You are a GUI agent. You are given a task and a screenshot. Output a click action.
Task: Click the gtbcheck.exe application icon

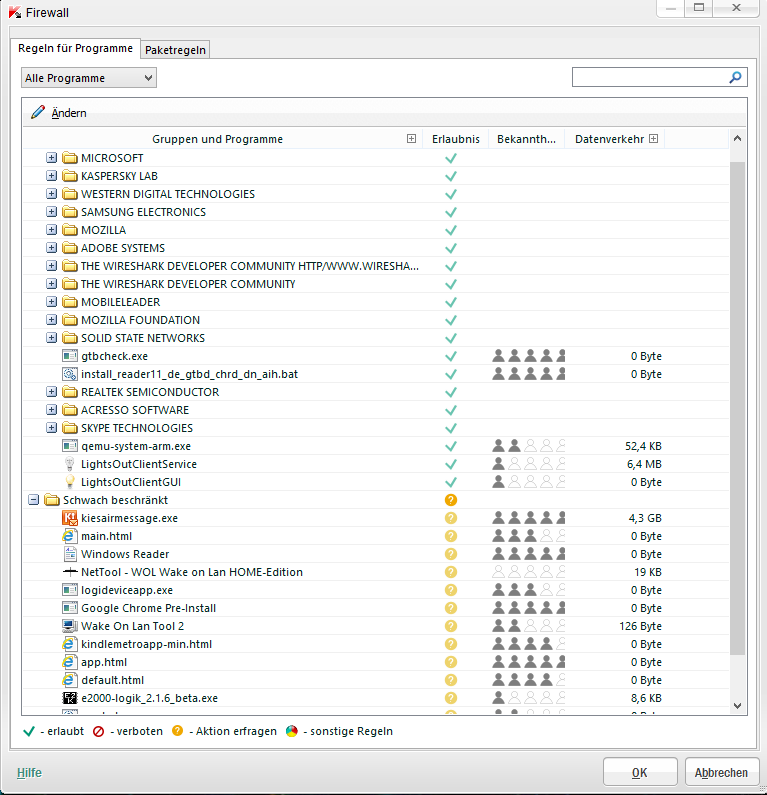[x=69, y=356]
